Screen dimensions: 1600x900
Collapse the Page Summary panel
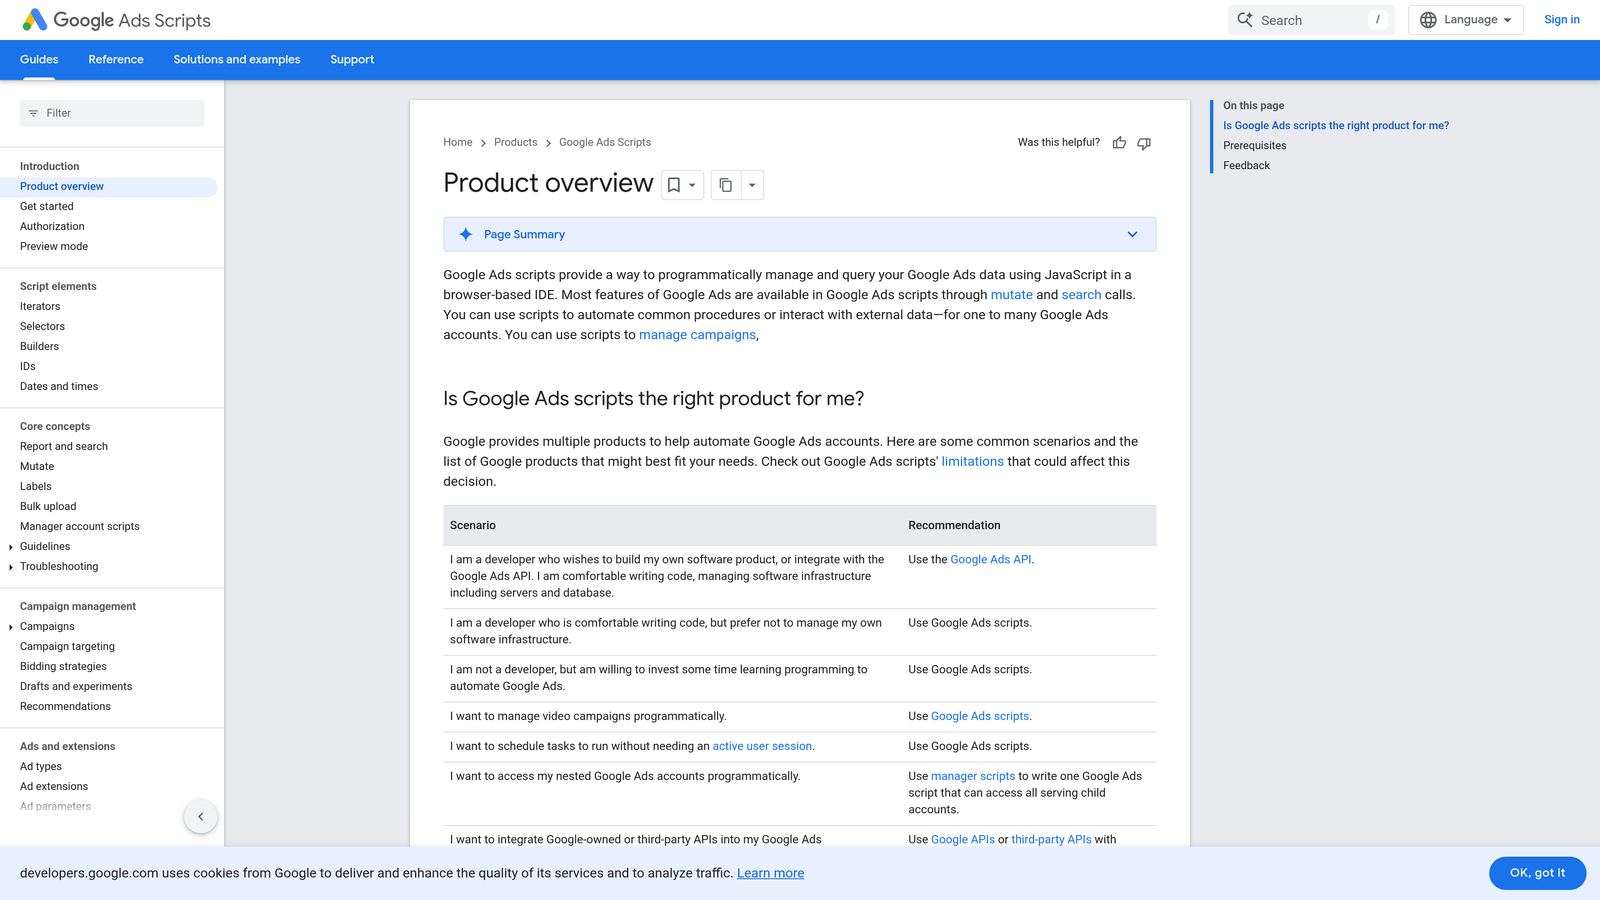pos(1132,234)
